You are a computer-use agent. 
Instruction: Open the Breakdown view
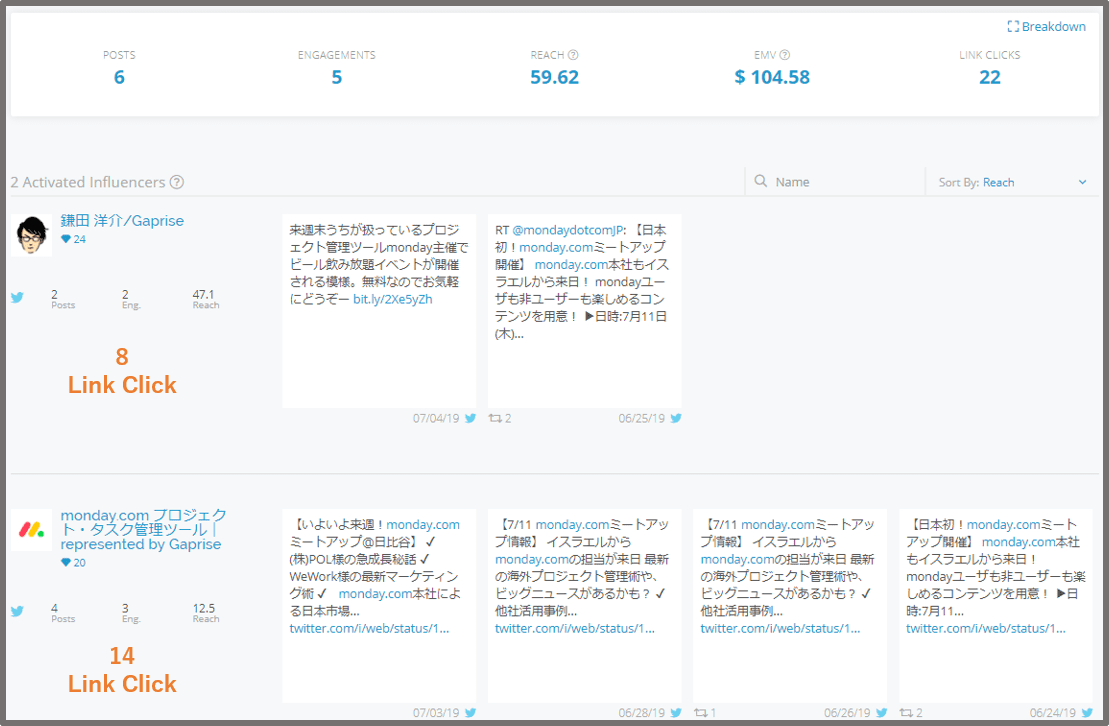(x=1046, y=26)
